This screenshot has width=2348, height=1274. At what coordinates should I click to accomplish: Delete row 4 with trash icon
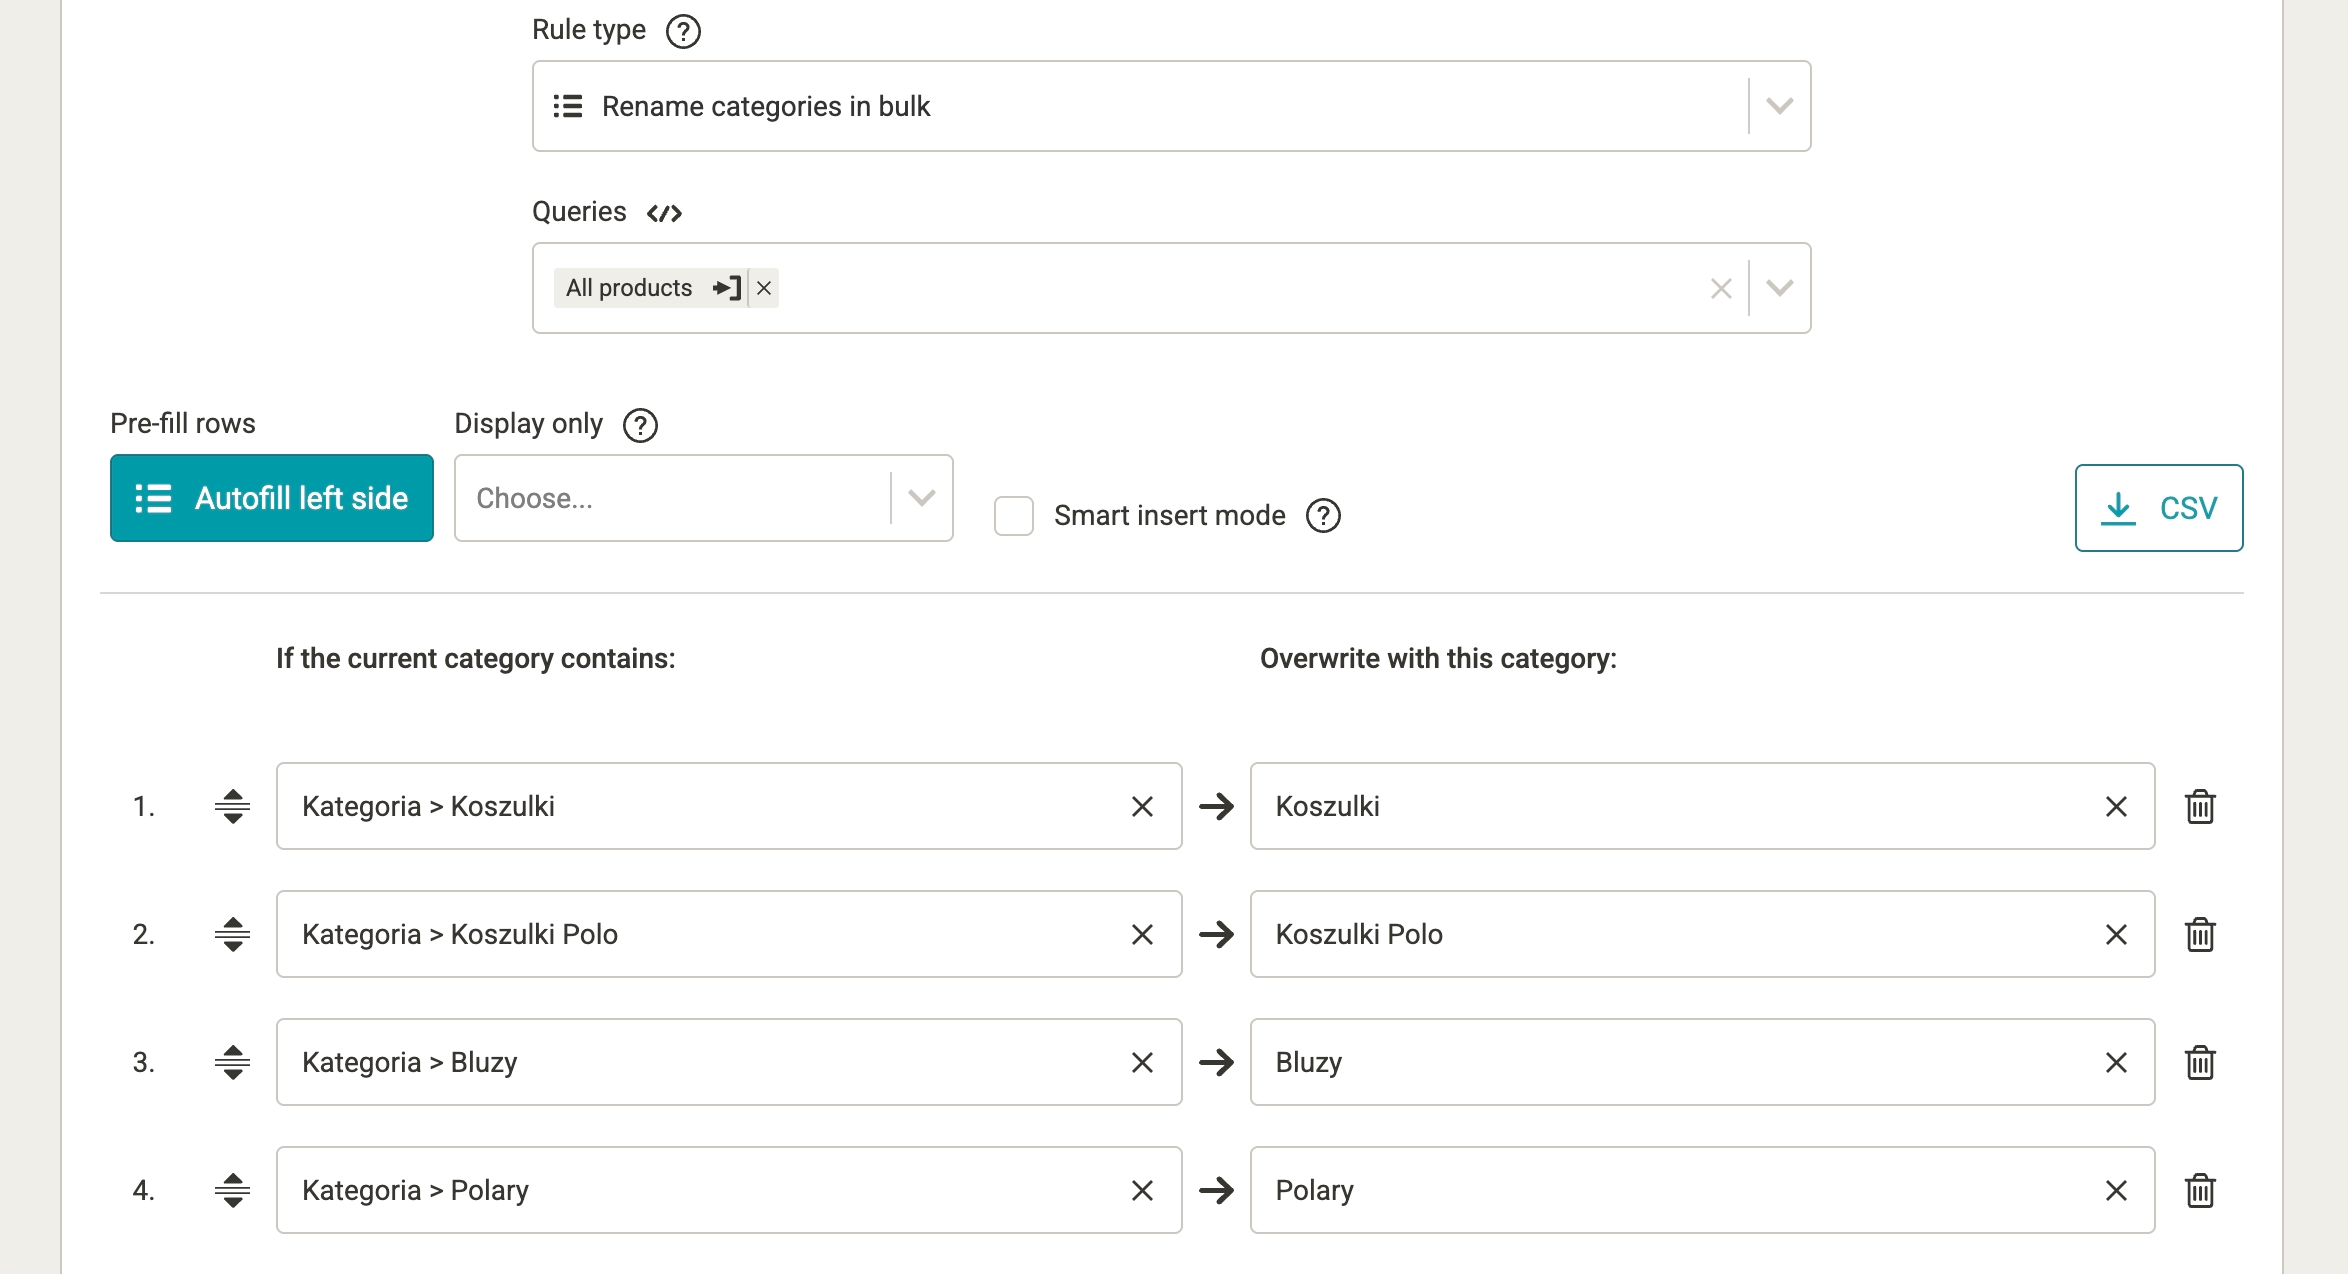coord(2200,1190)
